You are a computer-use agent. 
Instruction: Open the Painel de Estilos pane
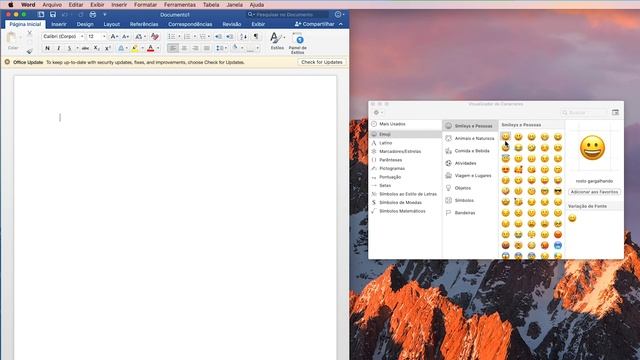298,43
